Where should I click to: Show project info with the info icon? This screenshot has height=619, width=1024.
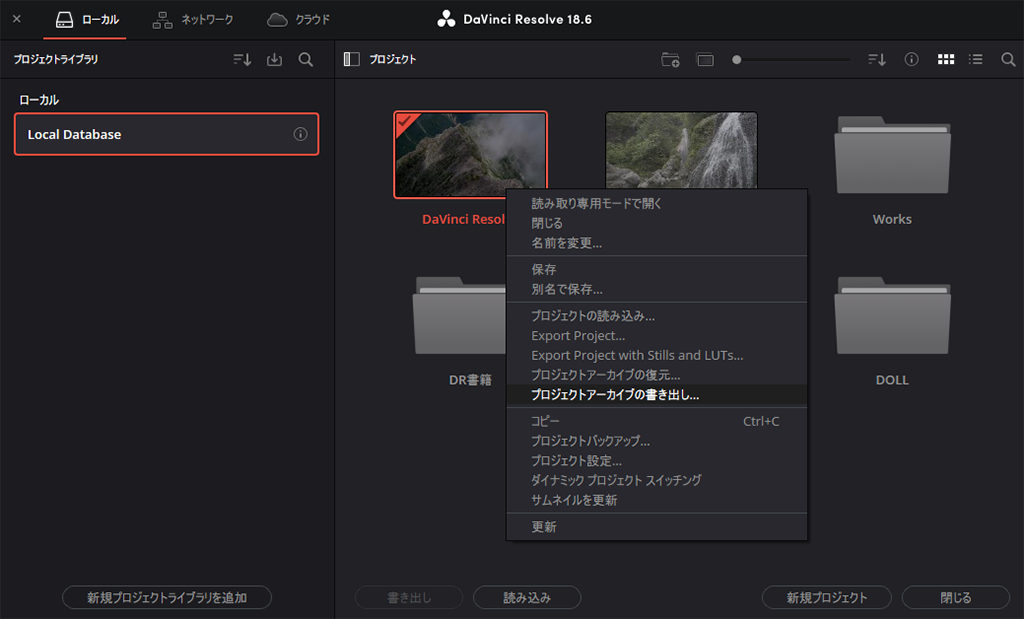pos(912,59)
